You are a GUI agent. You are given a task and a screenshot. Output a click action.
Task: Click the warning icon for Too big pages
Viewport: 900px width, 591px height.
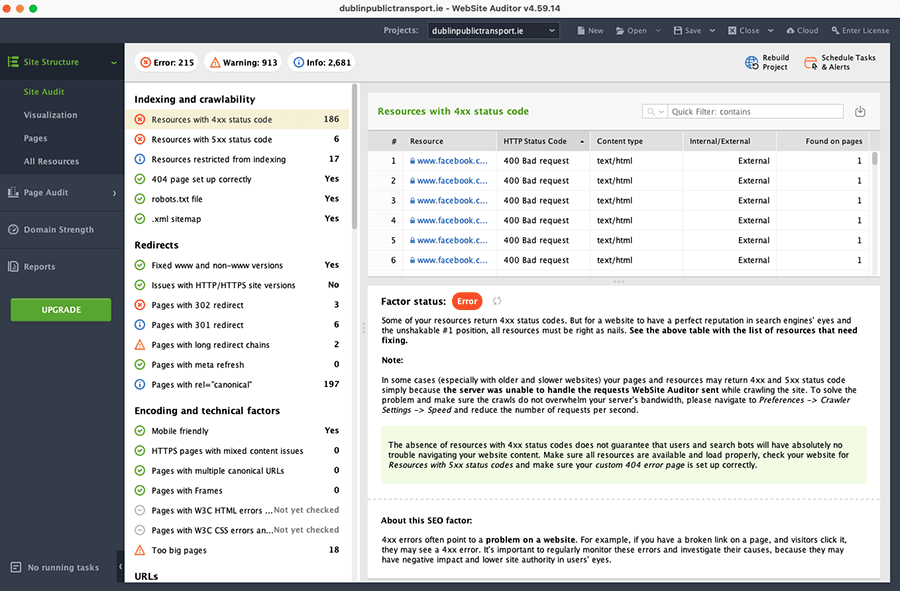pos(139,550)
